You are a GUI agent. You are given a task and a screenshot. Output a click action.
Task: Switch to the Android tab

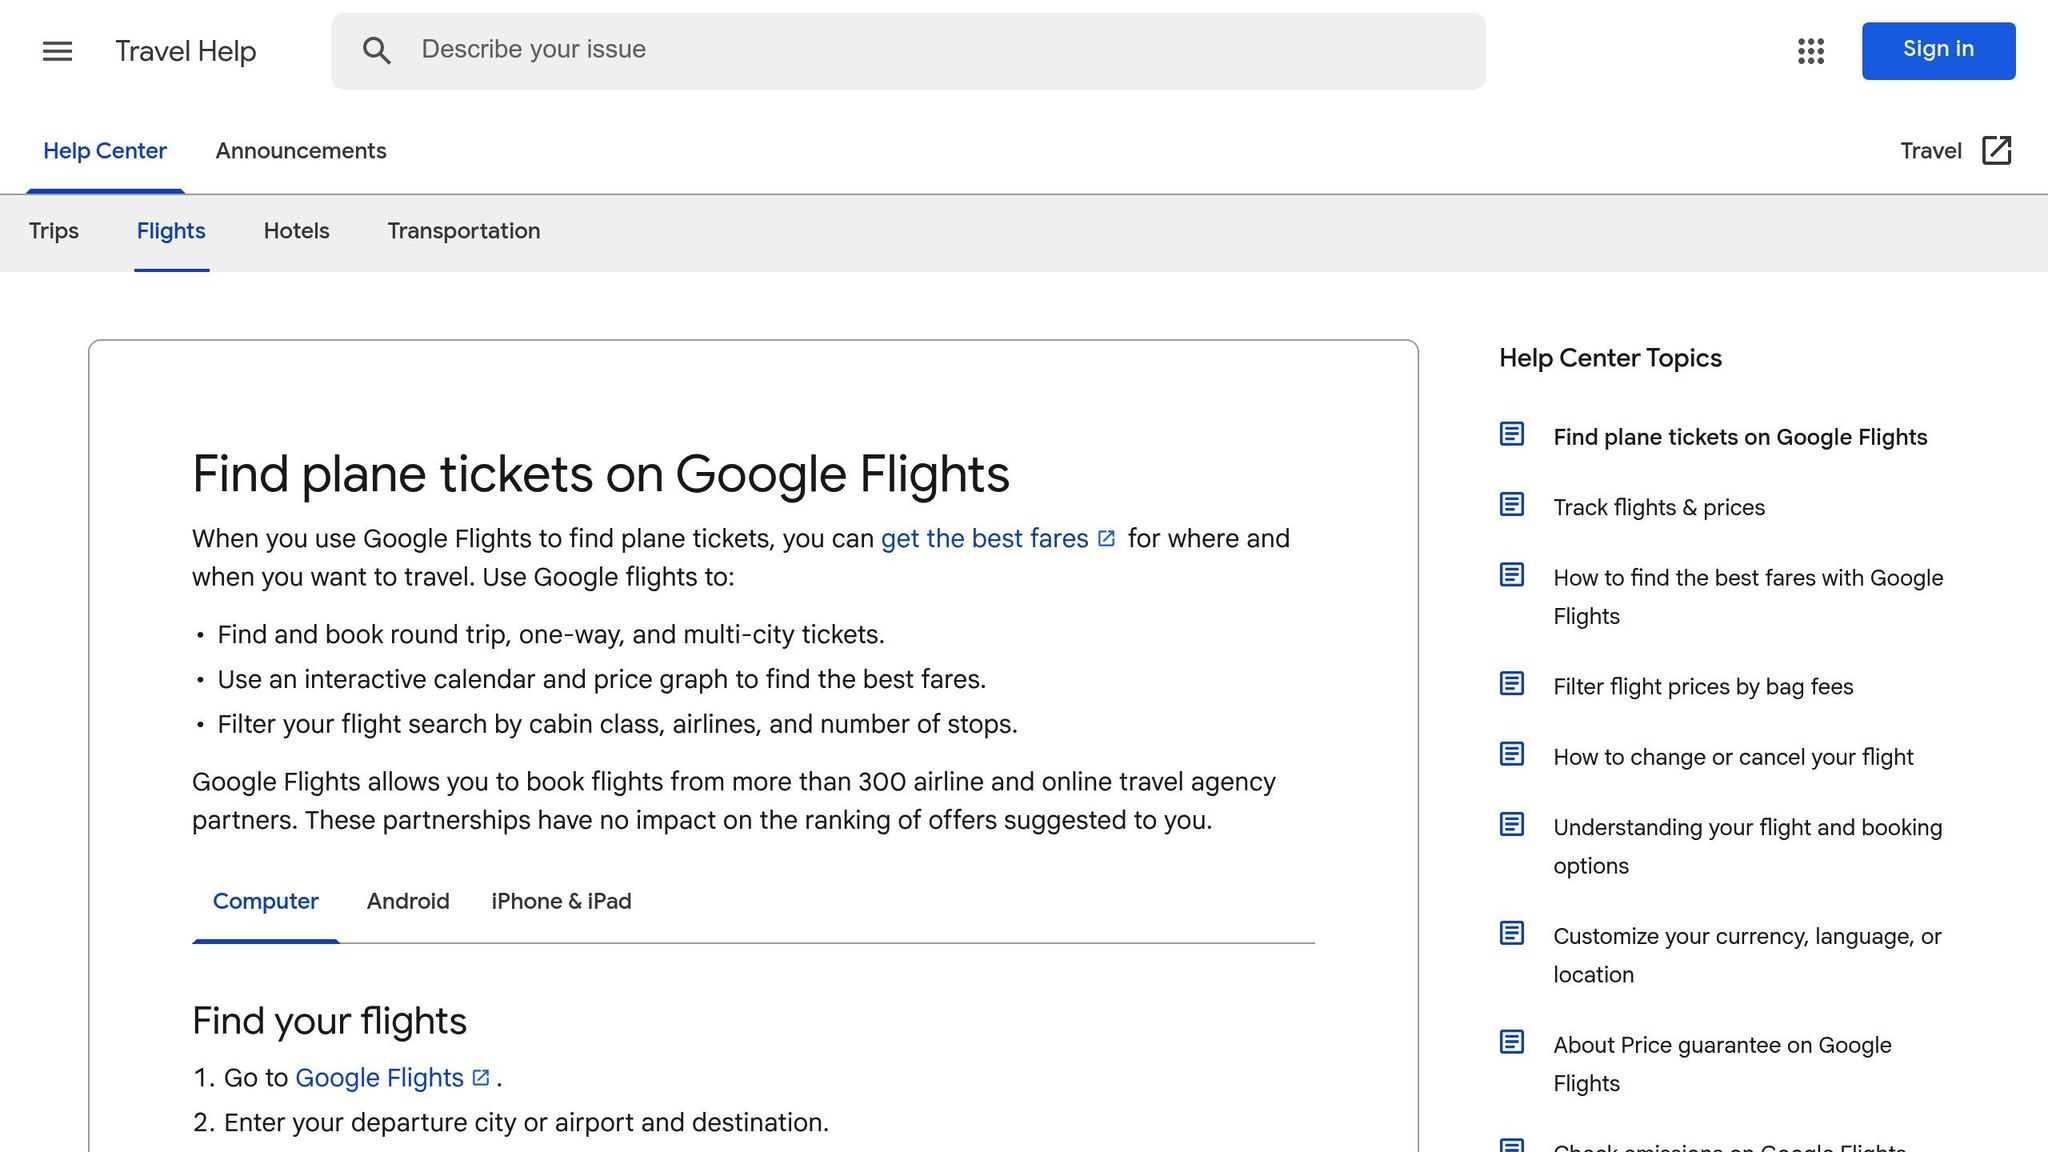(407, 901)
